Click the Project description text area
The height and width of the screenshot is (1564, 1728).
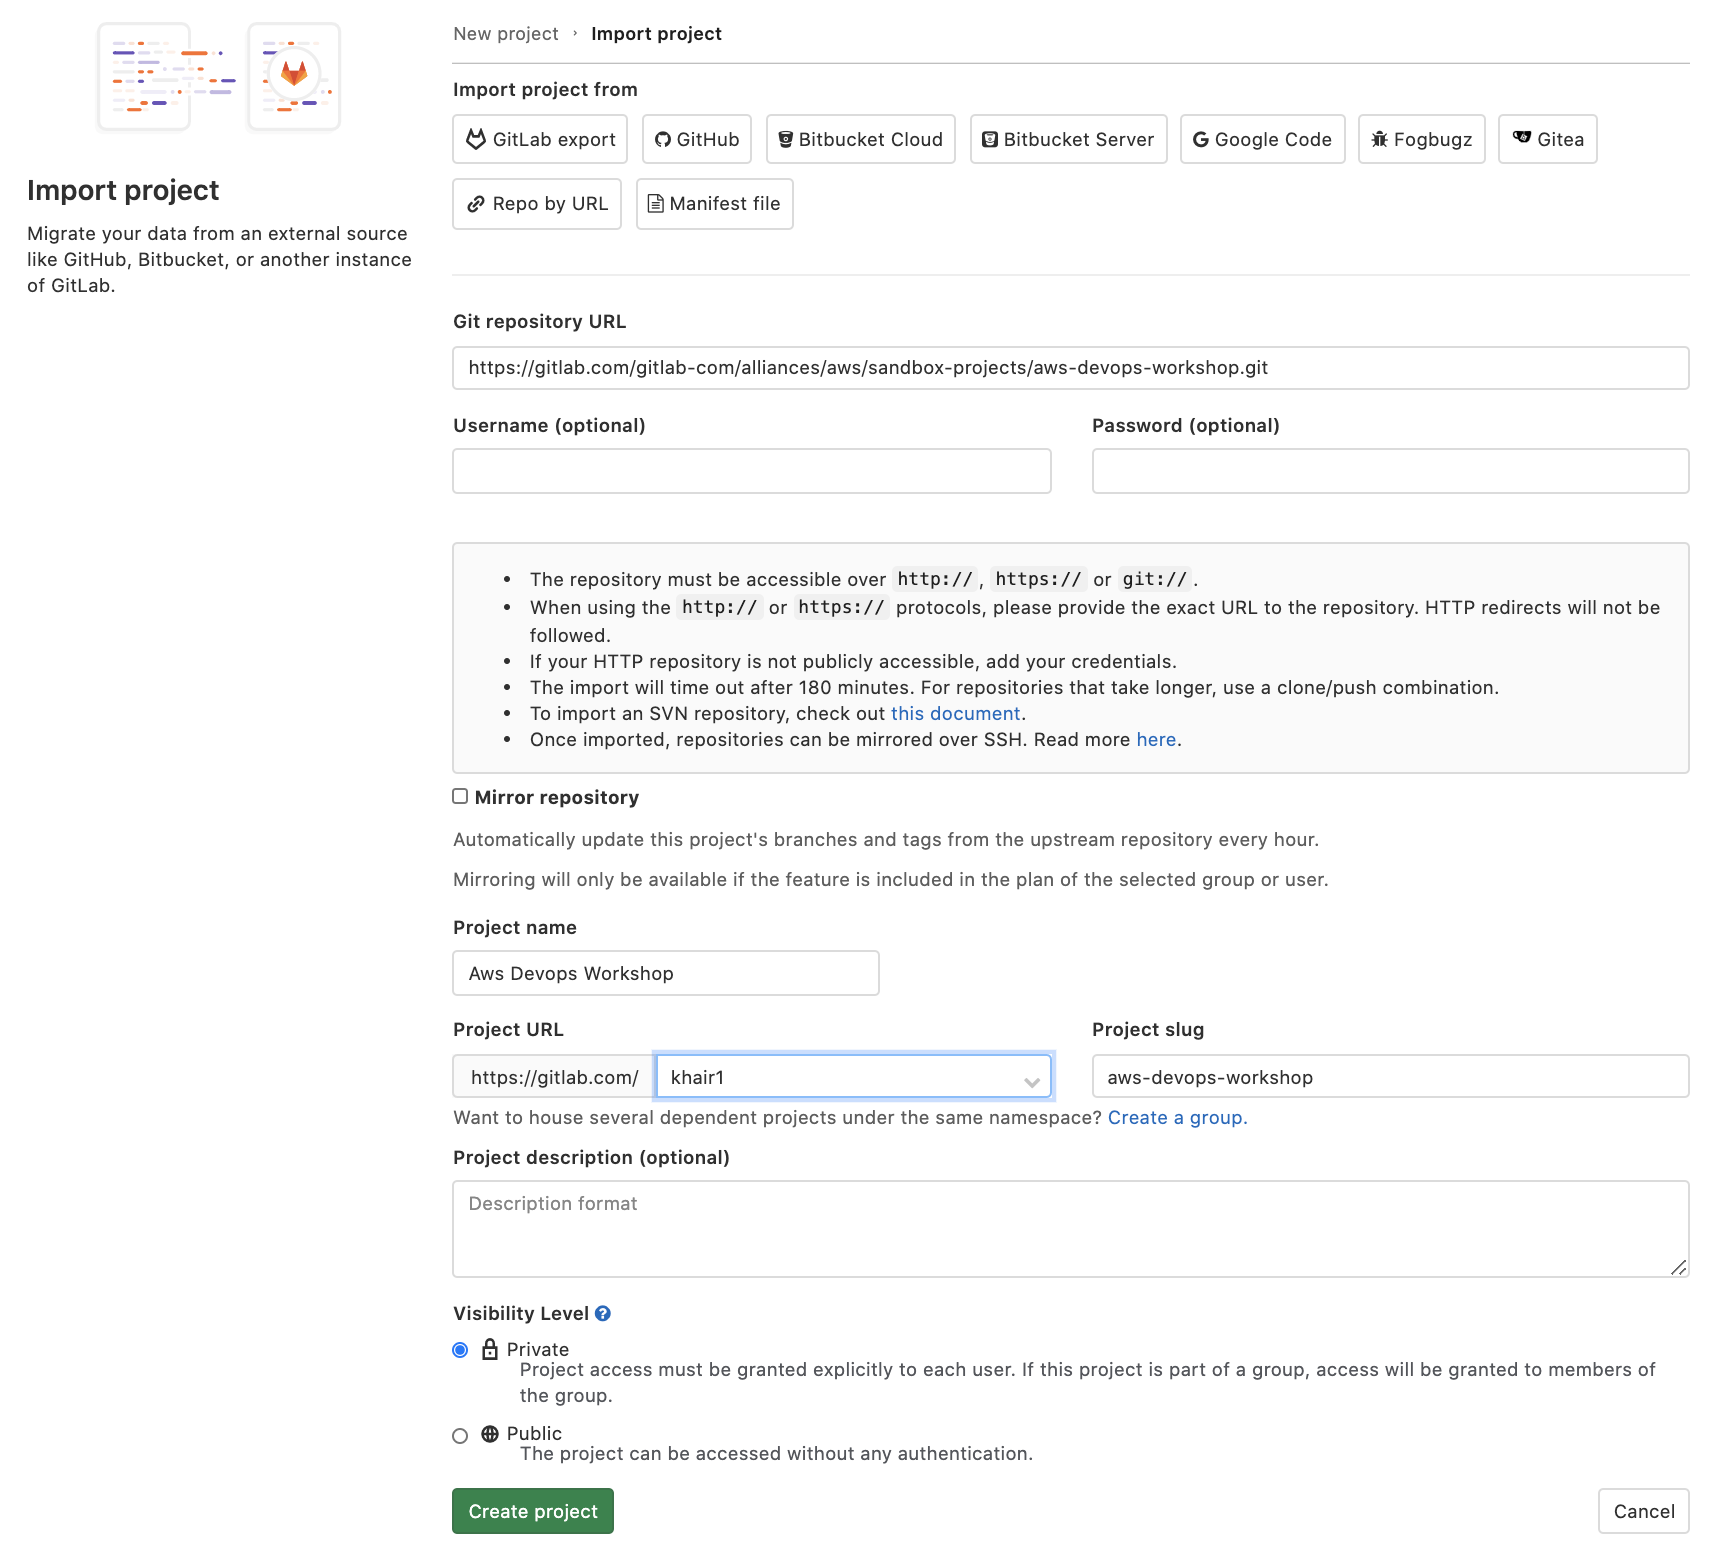[x=1071, y=1229]
